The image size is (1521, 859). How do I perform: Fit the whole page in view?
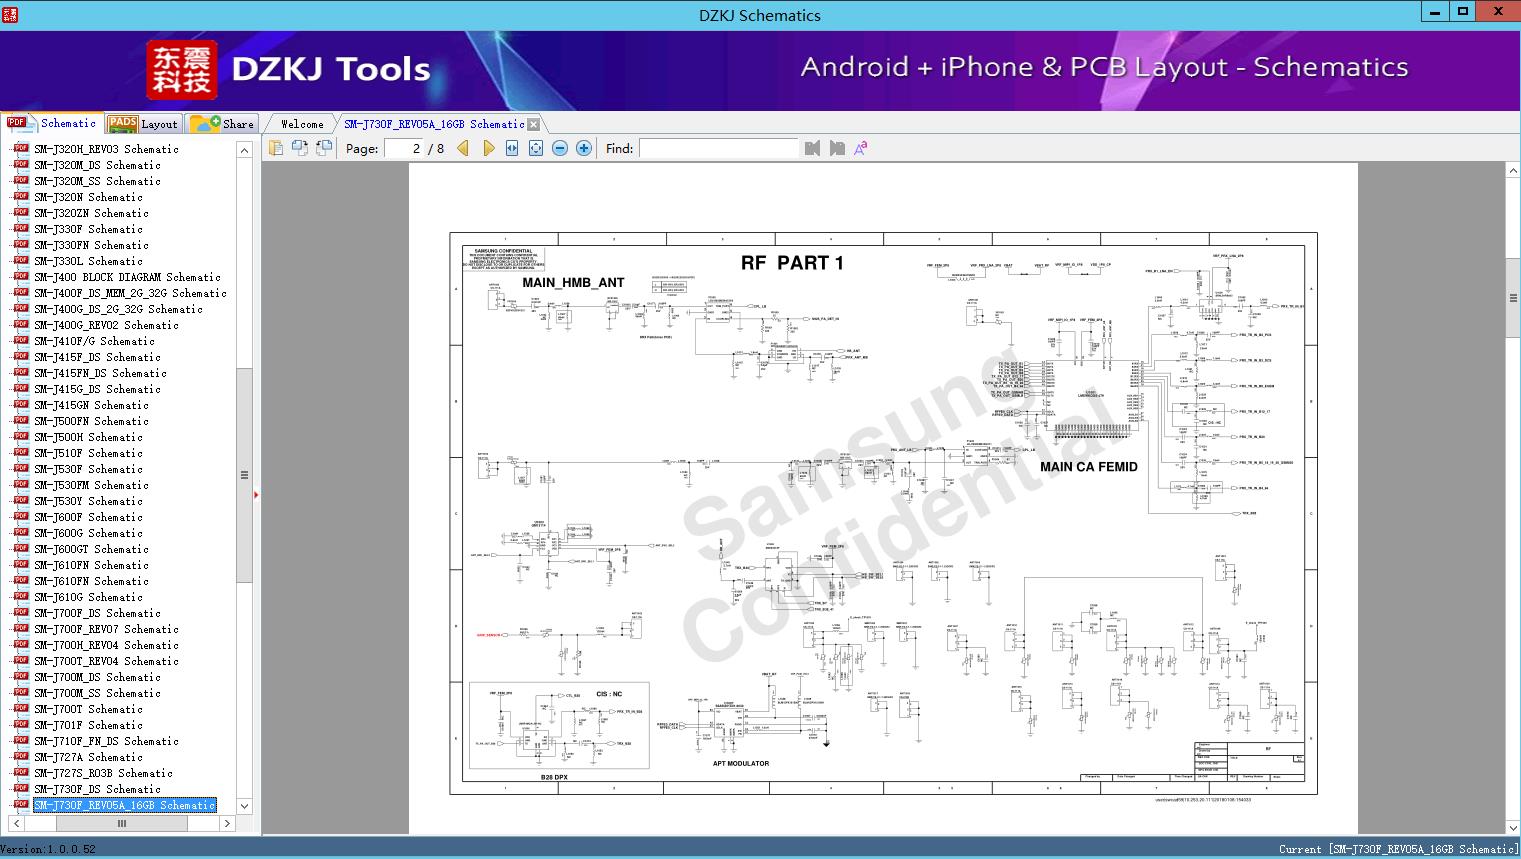(x=536, y=148)
